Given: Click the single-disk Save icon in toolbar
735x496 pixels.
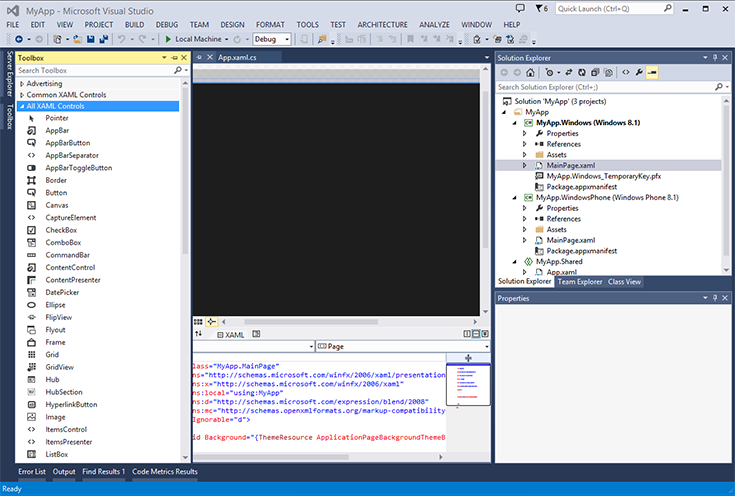Looking at the screenshot, I should pyautogui.click(x=91, y=39).
